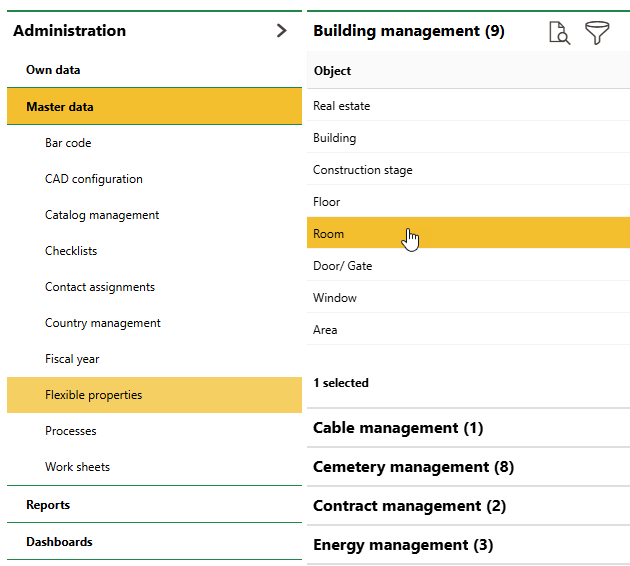630x566 pixels.
Task: Expand the Cable management section
Action: (x=398, y=428)
